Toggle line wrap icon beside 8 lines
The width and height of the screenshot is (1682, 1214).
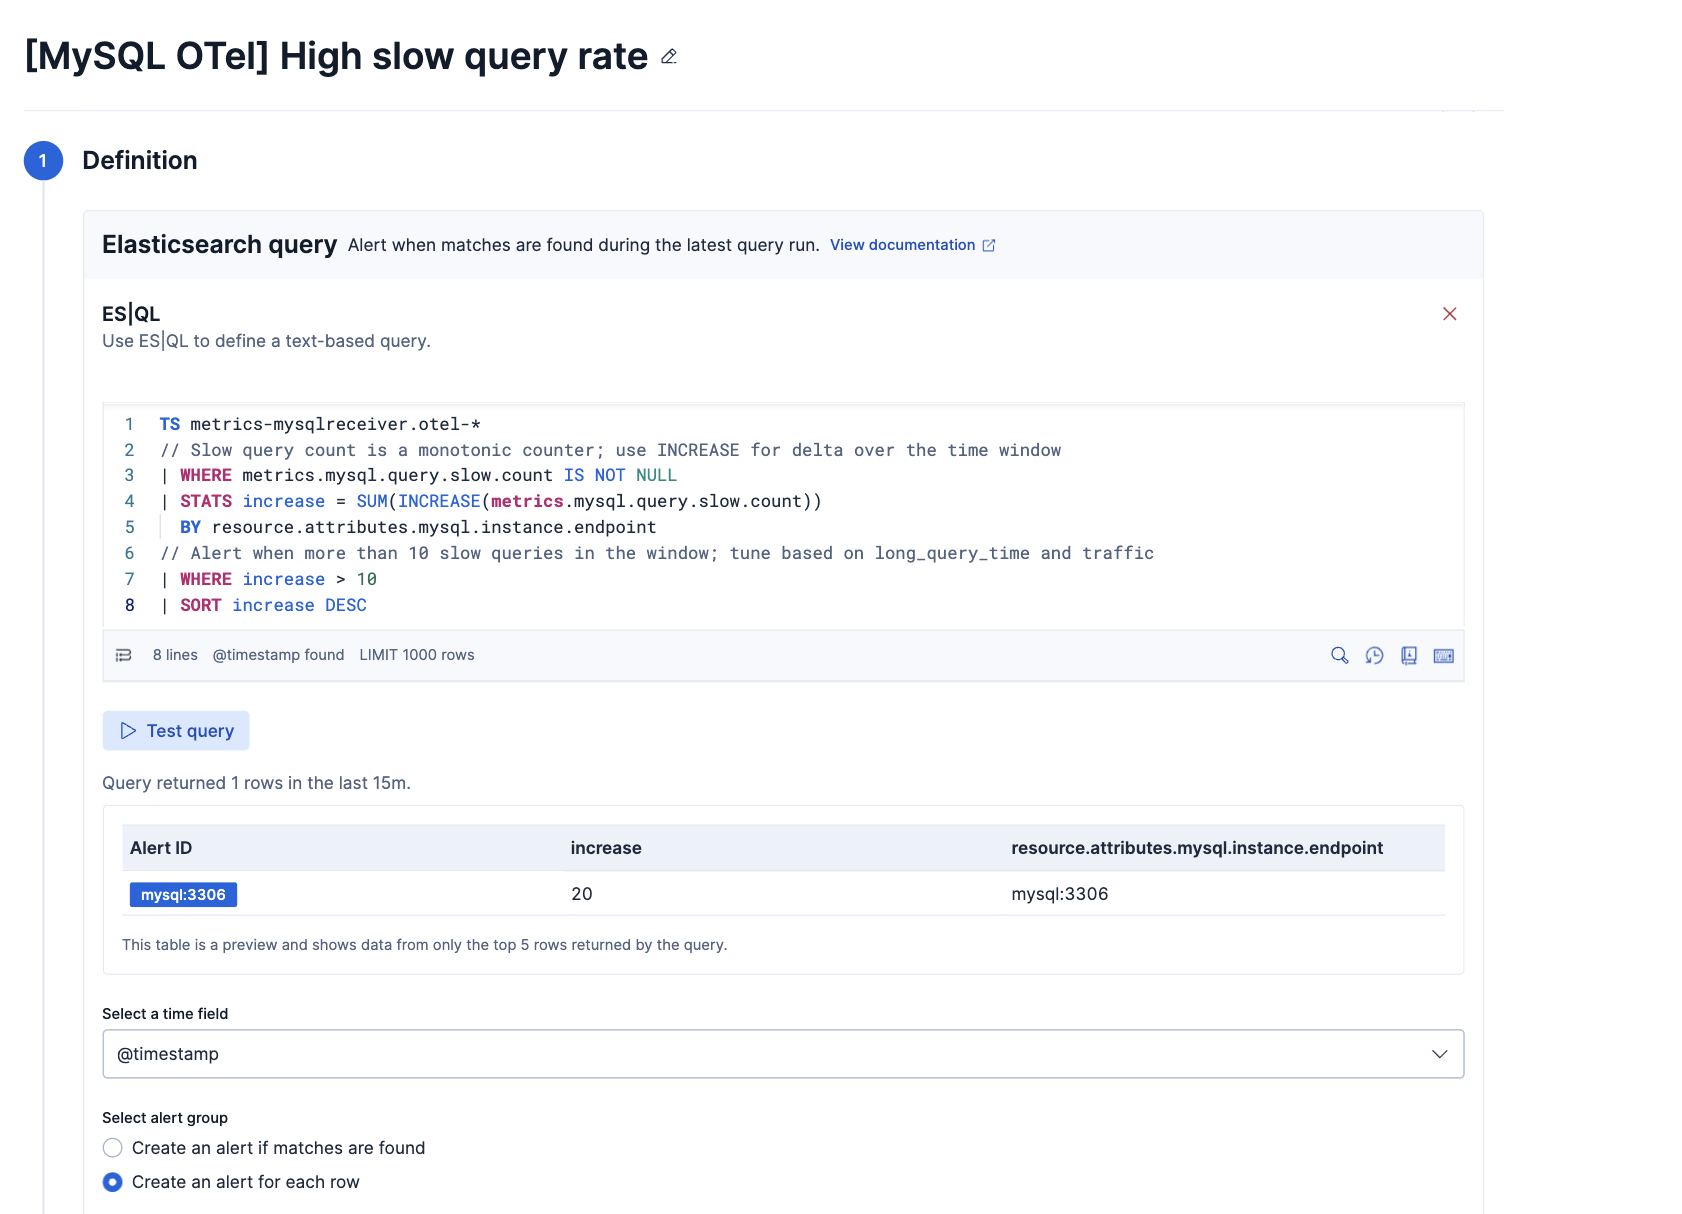(x=124, y=655)
